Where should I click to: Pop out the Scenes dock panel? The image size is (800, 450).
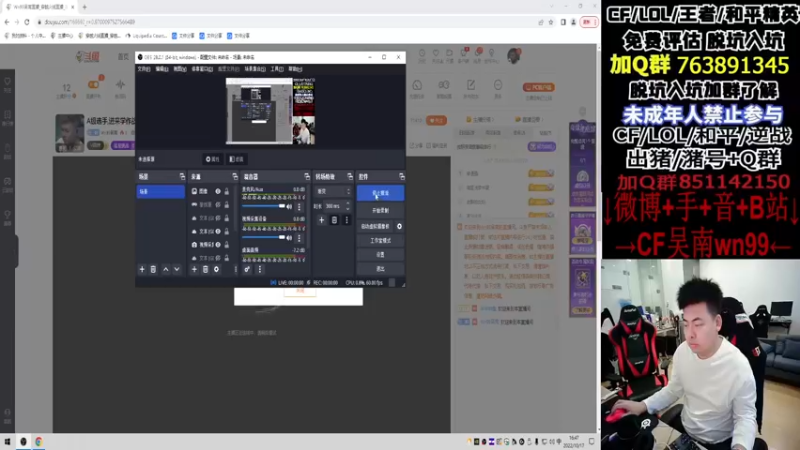182,177
